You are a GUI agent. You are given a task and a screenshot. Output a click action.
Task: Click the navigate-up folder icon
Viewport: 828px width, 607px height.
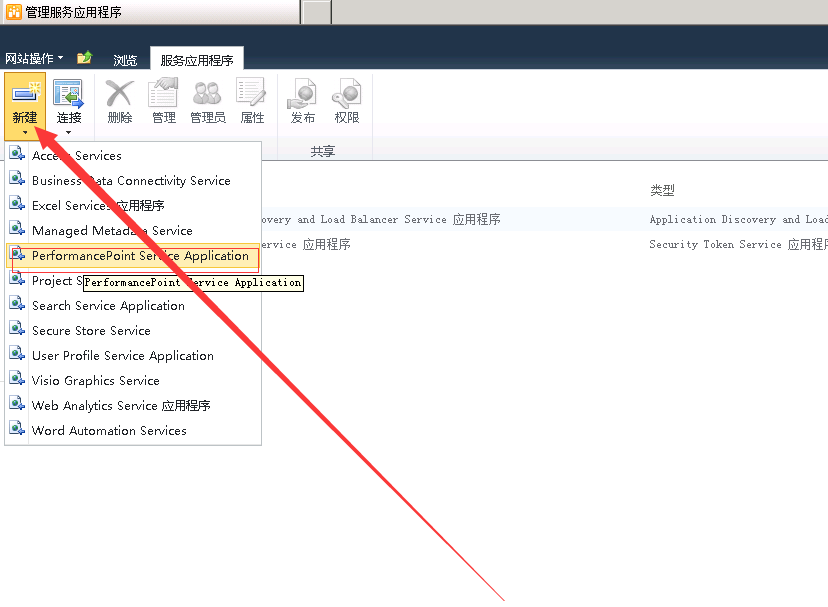84,58
